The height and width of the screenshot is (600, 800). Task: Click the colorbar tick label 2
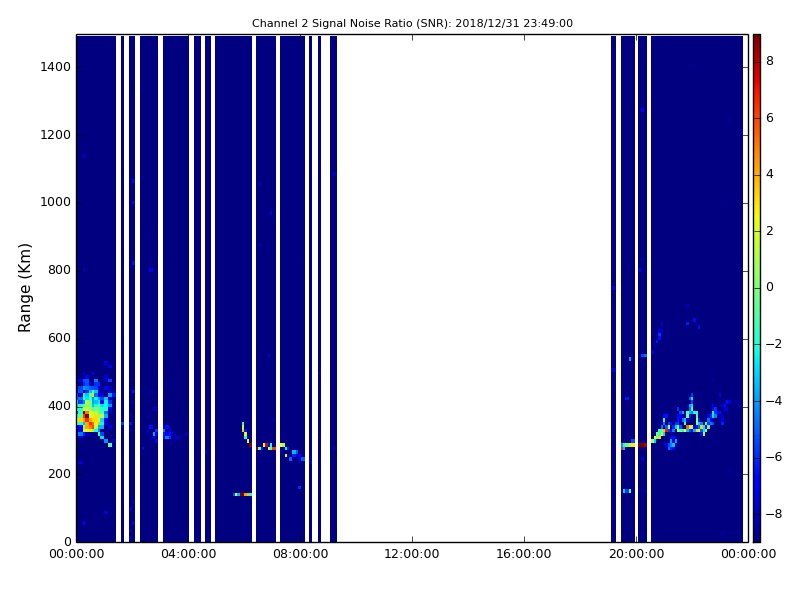[770, 231]
